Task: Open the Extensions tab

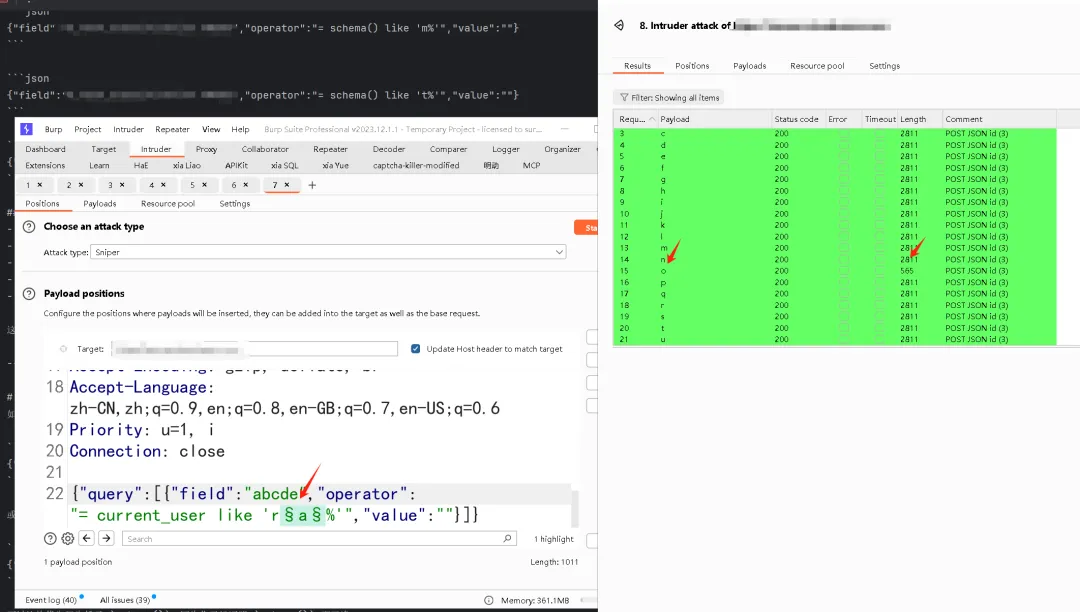Action: coord(45,166)
